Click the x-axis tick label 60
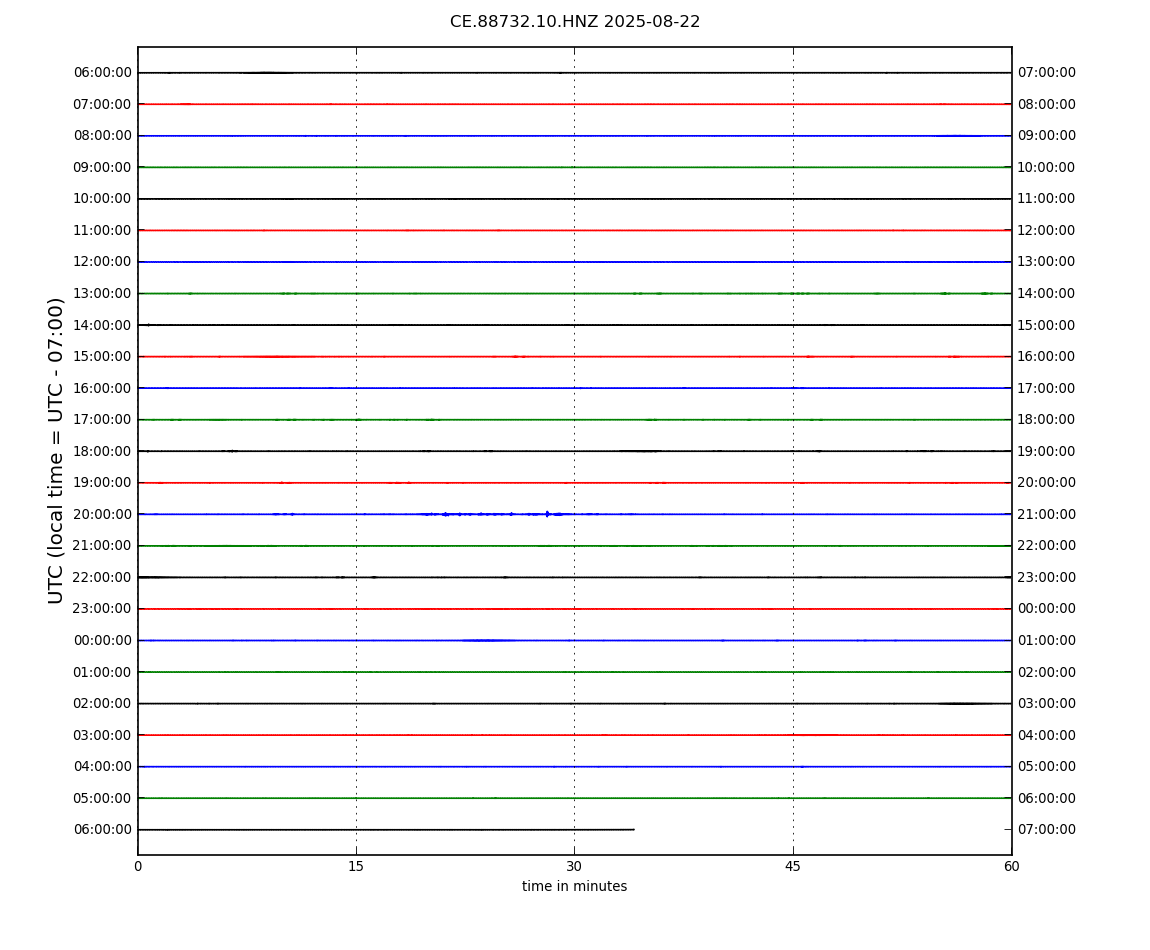The width and height of the screenshot is (1150, 950). pyautogui.click(x=1011, y=866)
